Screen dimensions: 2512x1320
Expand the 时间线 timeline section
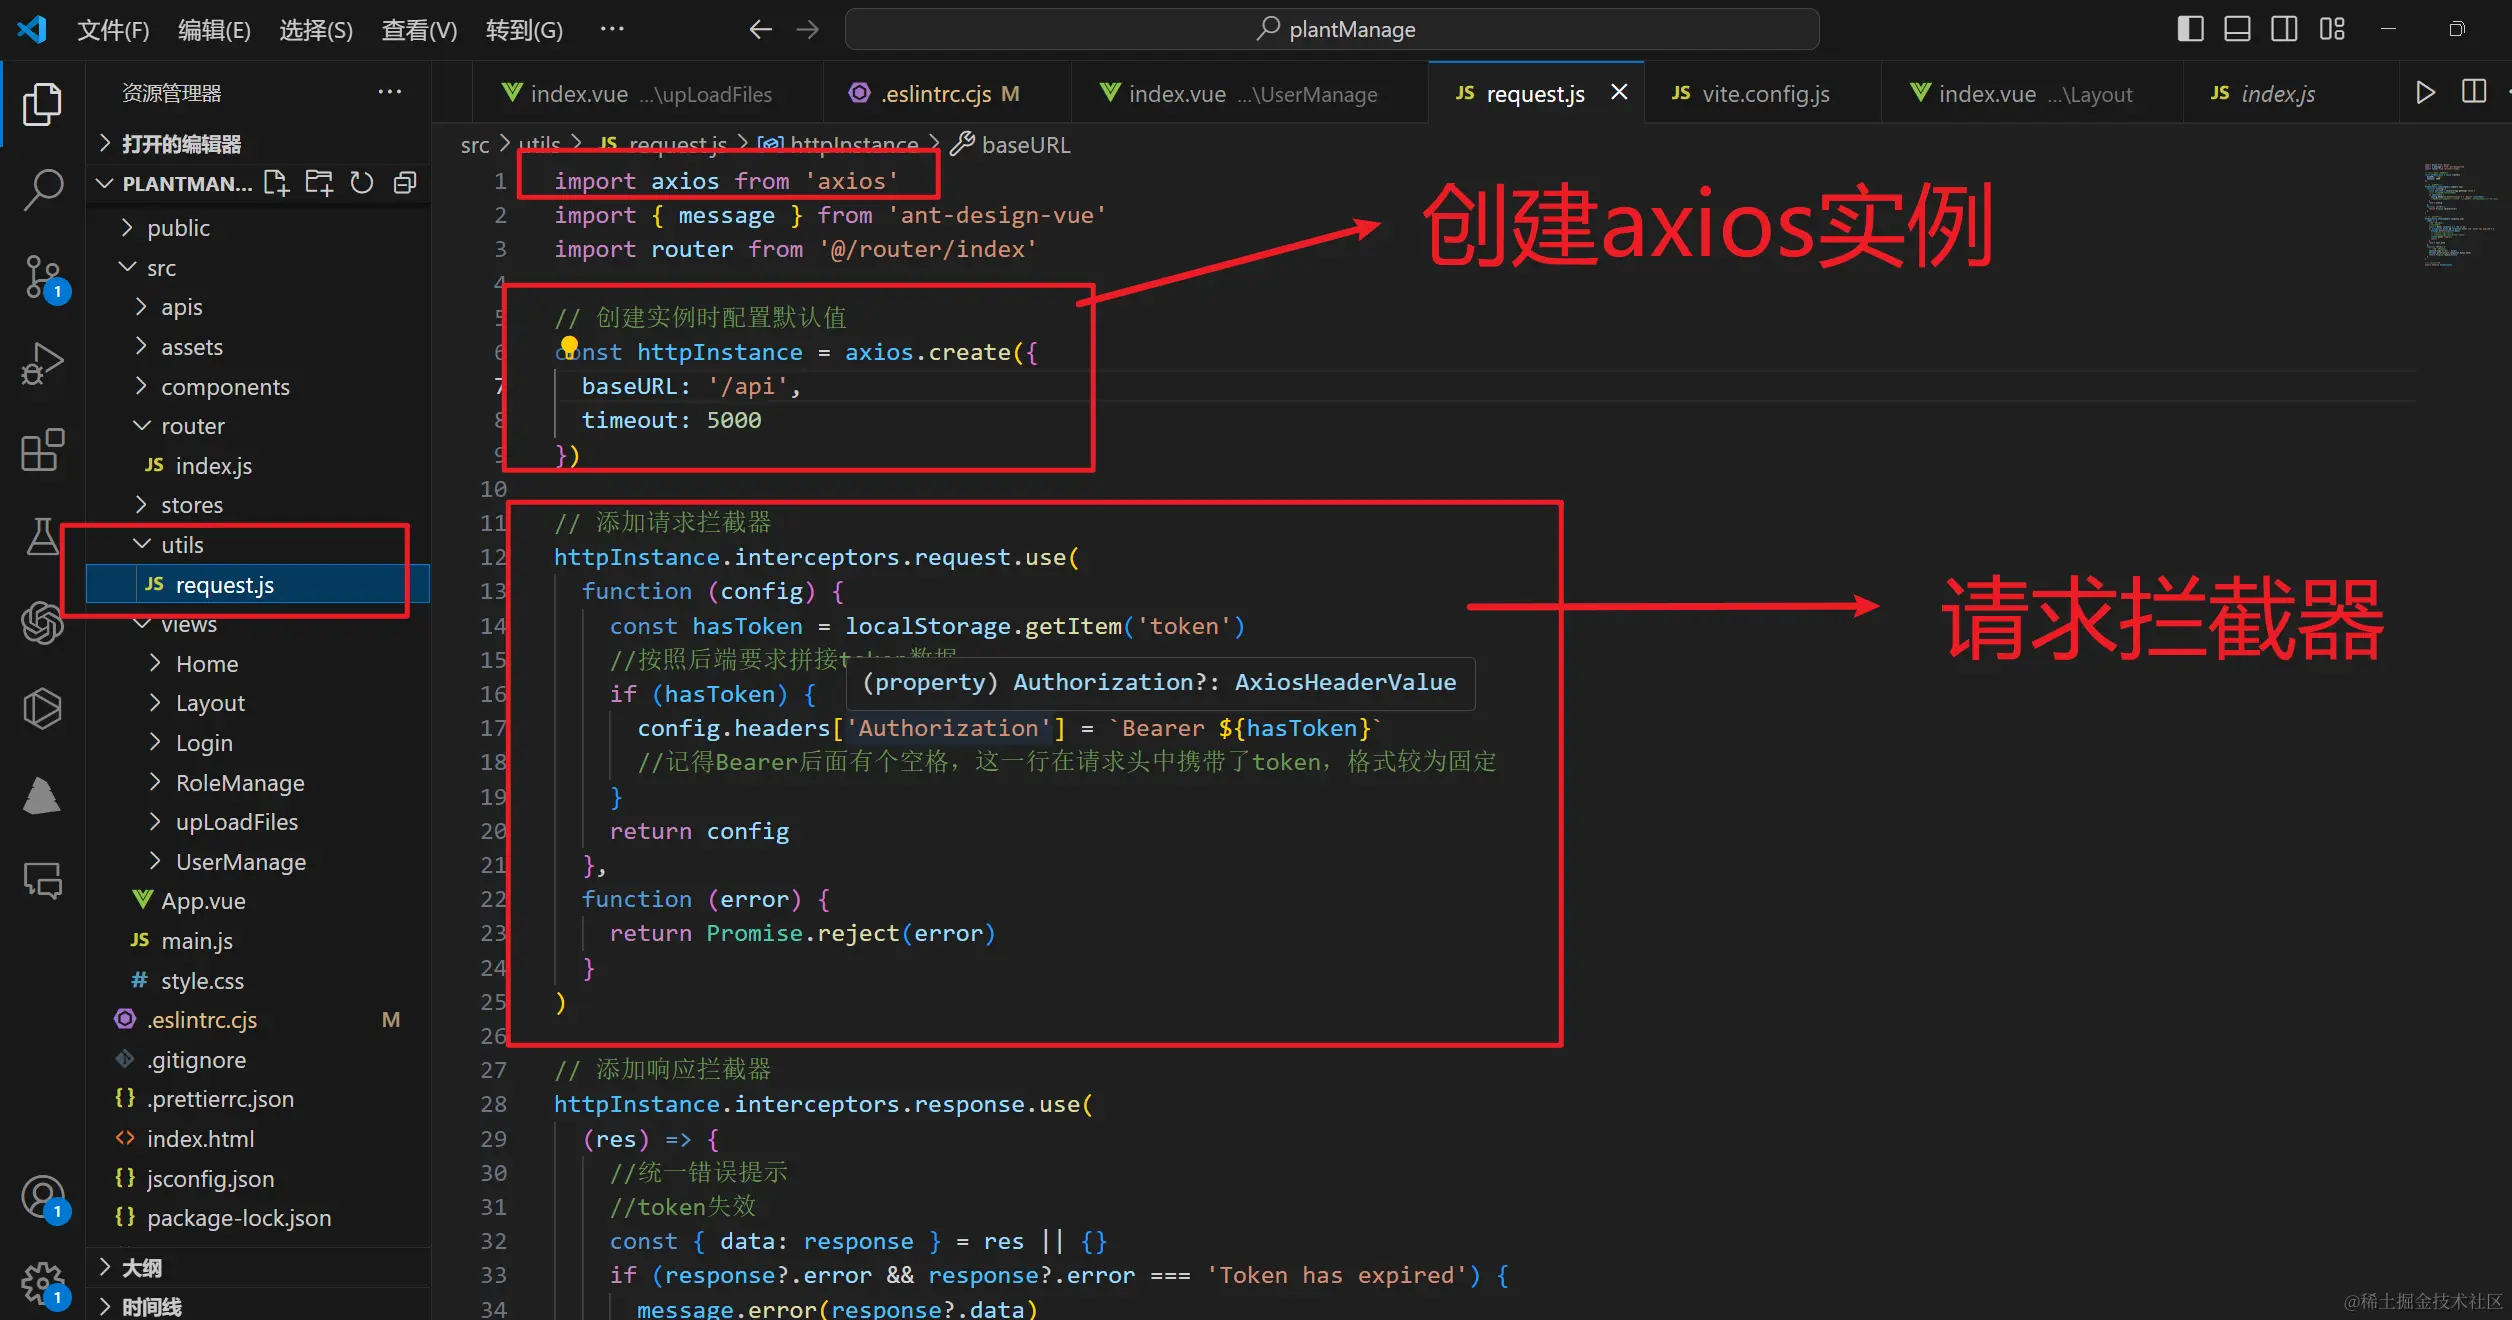pyautogui.click(x=258, y=1306)
